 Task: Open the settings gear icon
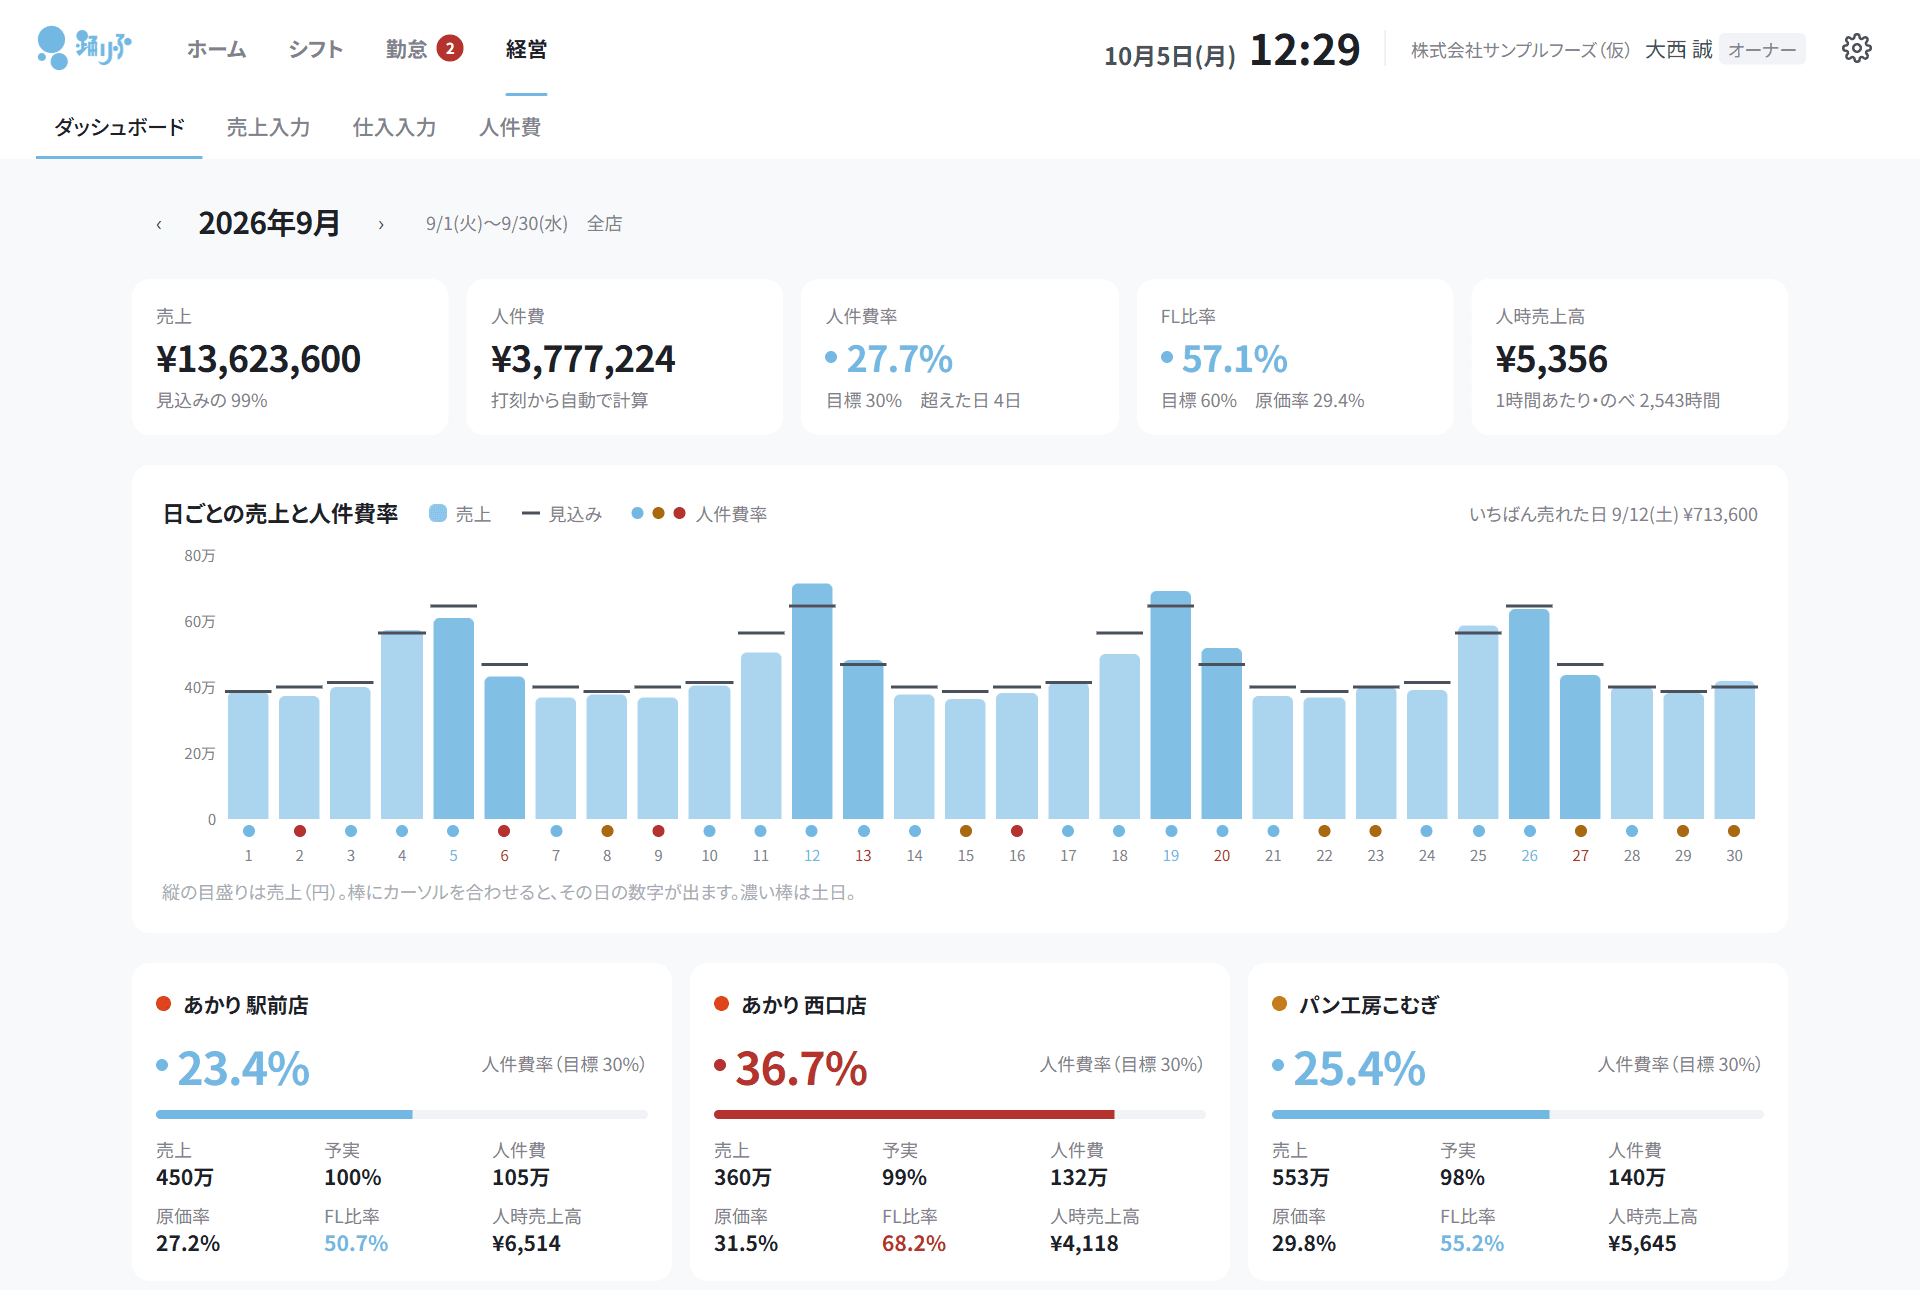tap(1856, 48)
